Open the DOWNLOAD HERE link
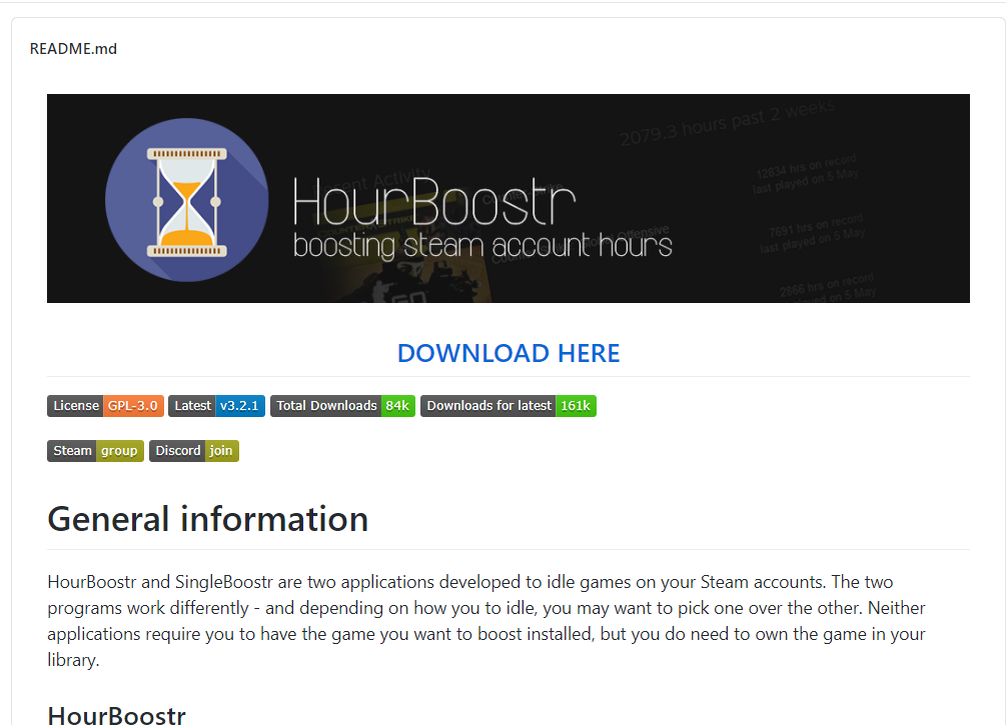Screen dimensions: 1006x725 tap(508, 353)
